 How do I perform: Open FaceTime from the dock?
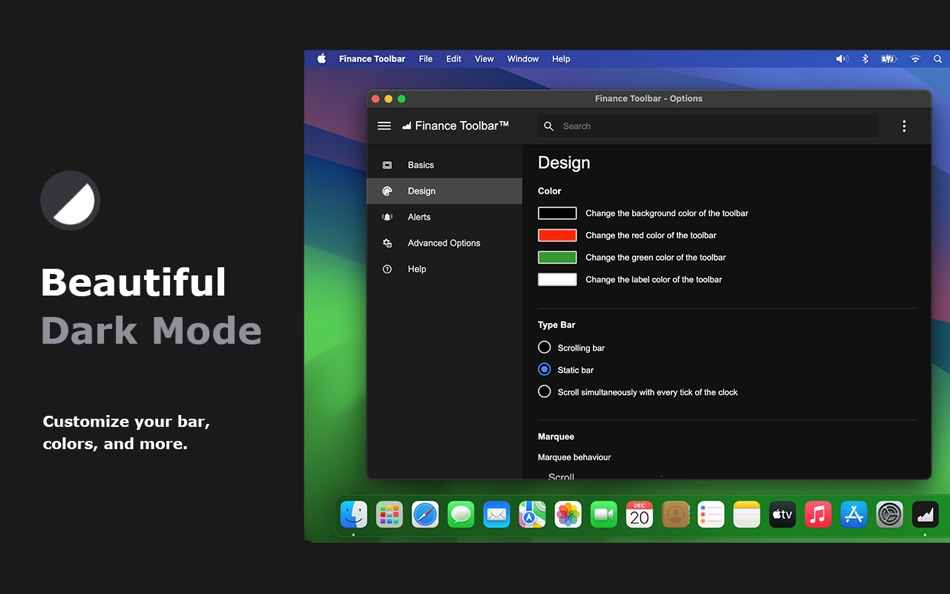[604, 515]
